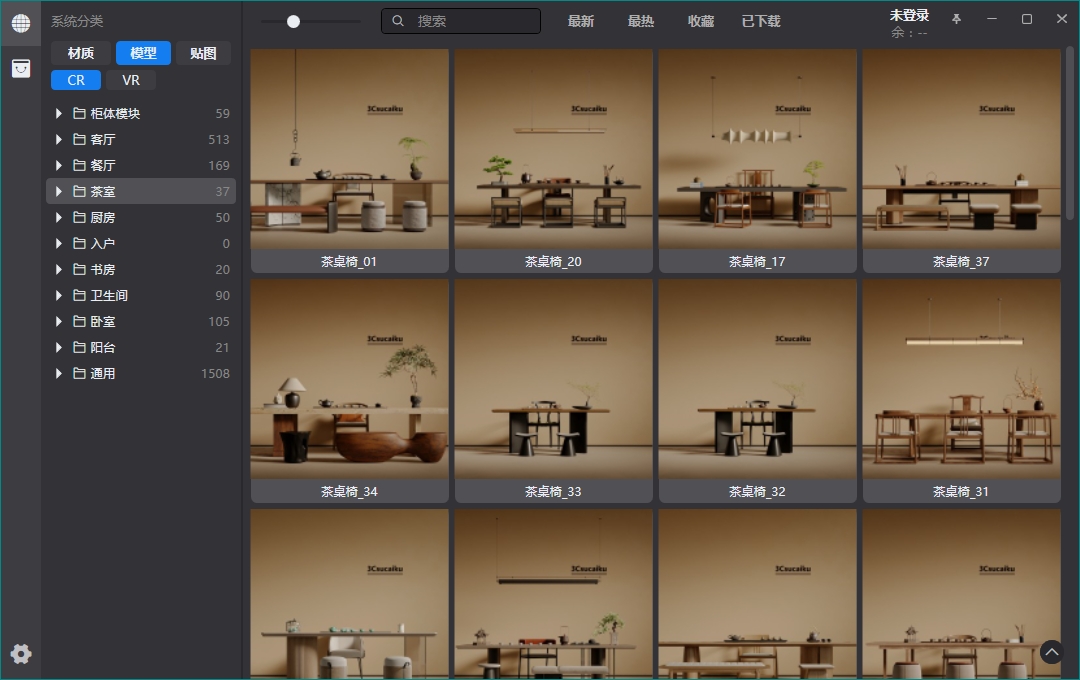Click the back-to-top arrow button
The image size is (1080, 680).
coord(1051,652)
